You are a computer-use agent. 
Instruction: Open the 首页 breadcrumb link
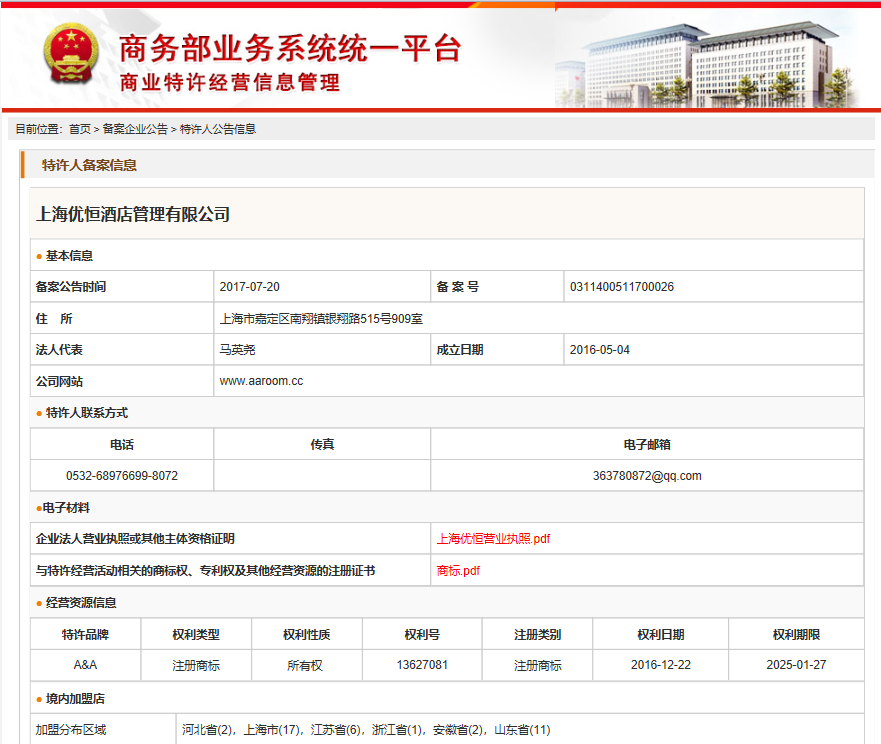point(80,129)
